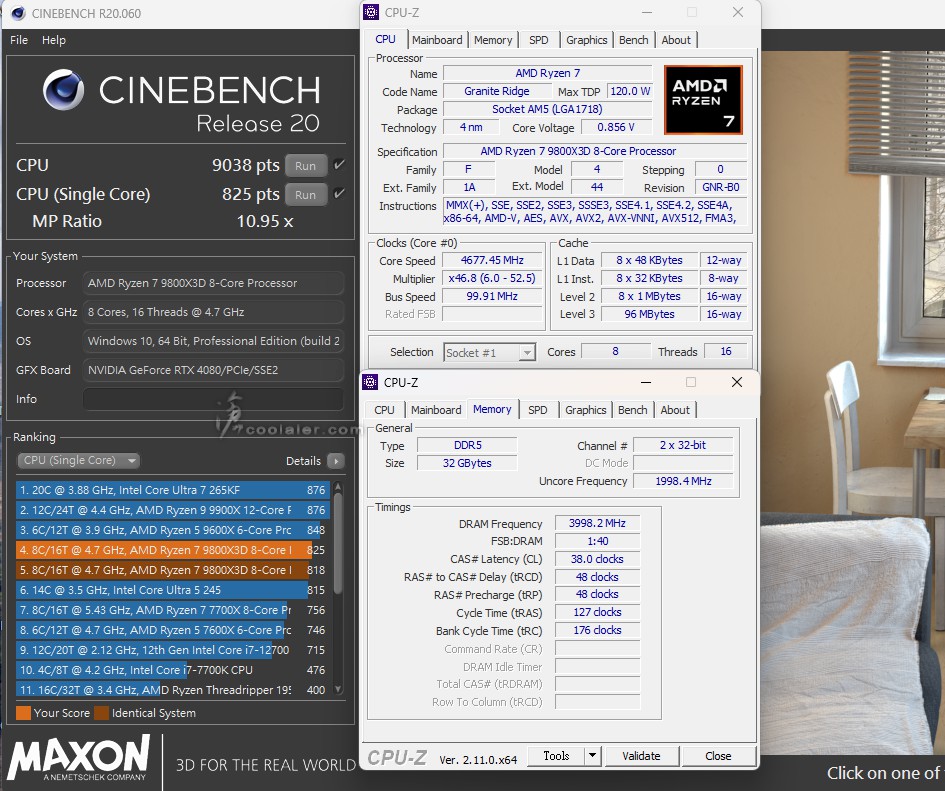The width and height of the screenshot is (945, 791).
Task: Click the Validate button in CPU-Z
Action: (x=641, y=755)
